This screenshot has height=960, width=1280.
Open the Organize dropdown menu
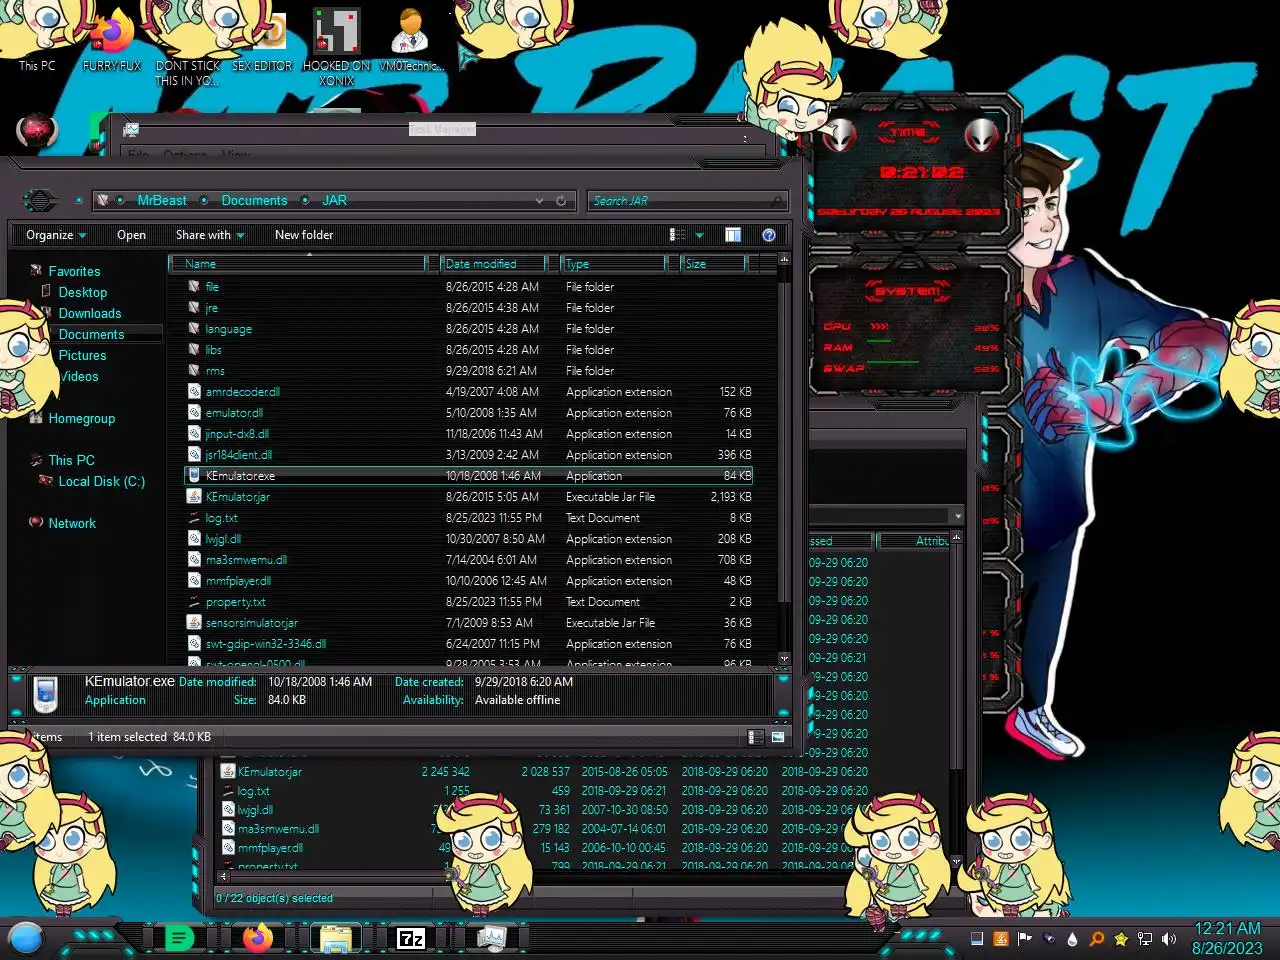pyautogui.click(x=56, y=235)
